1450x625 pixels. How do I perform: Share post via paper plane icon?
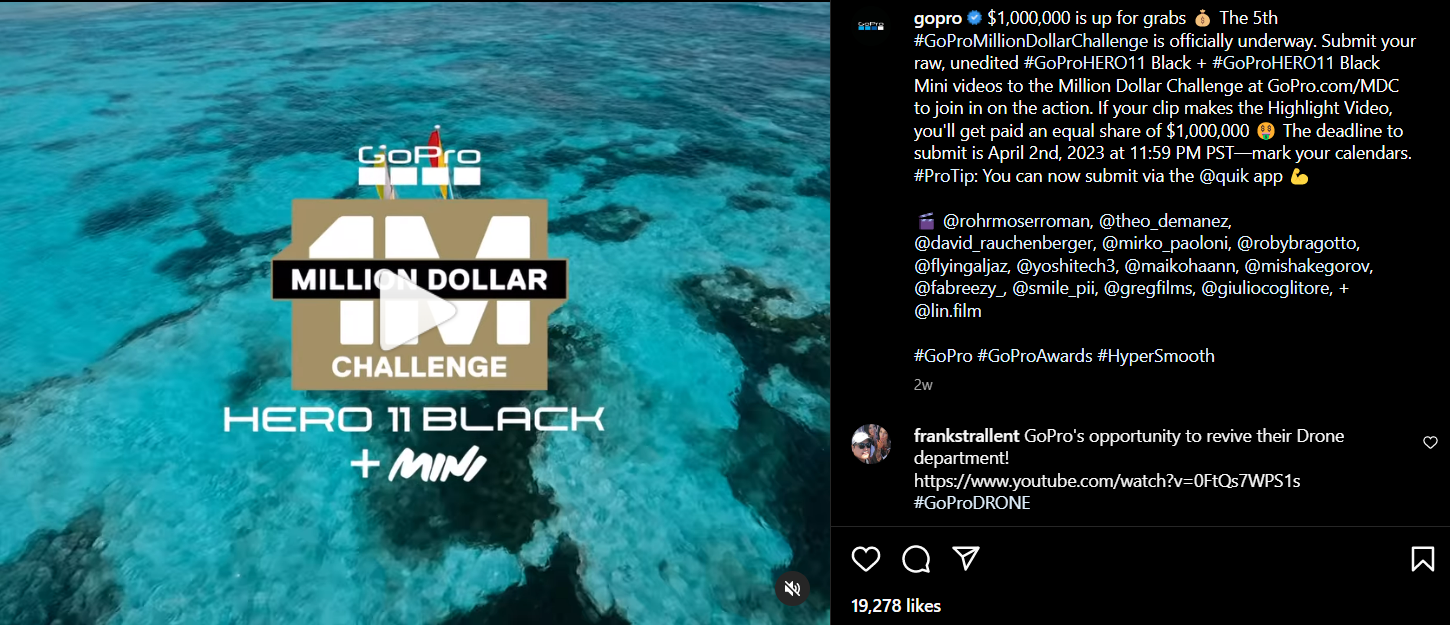tap(966, 559)
